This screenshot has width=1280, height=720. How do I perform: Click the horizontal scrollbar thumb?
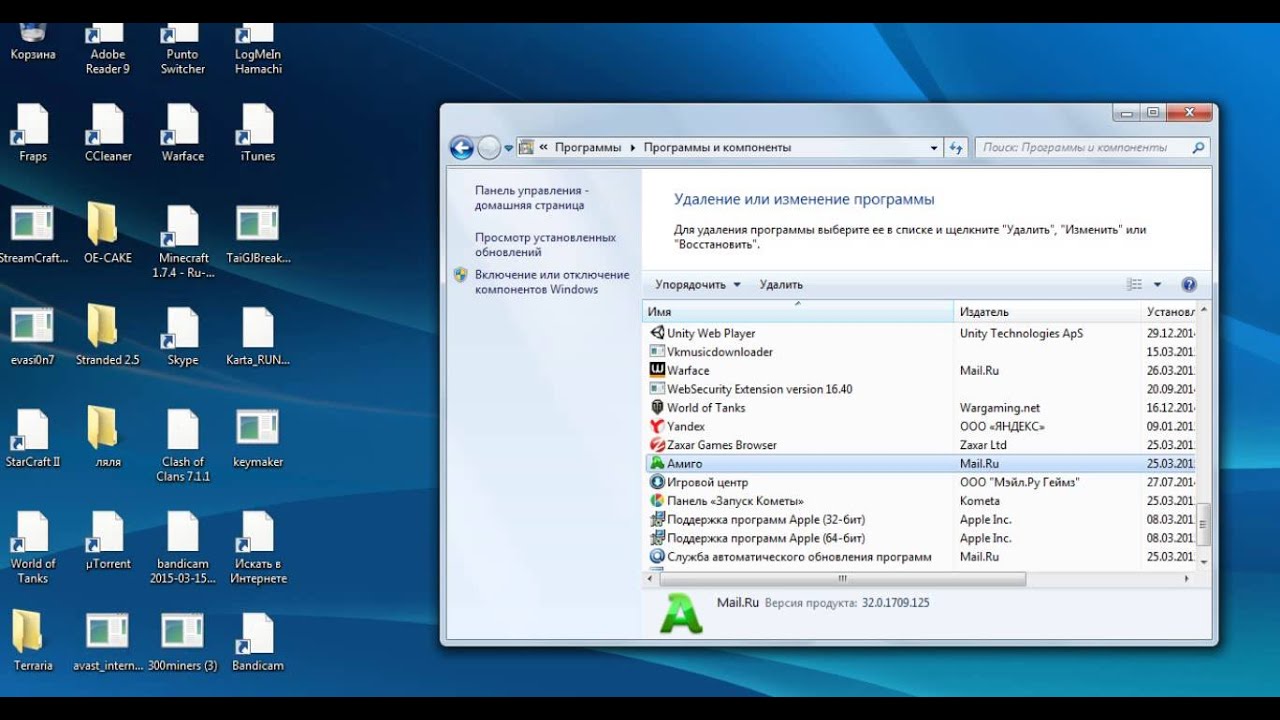[x=843, y=578]
